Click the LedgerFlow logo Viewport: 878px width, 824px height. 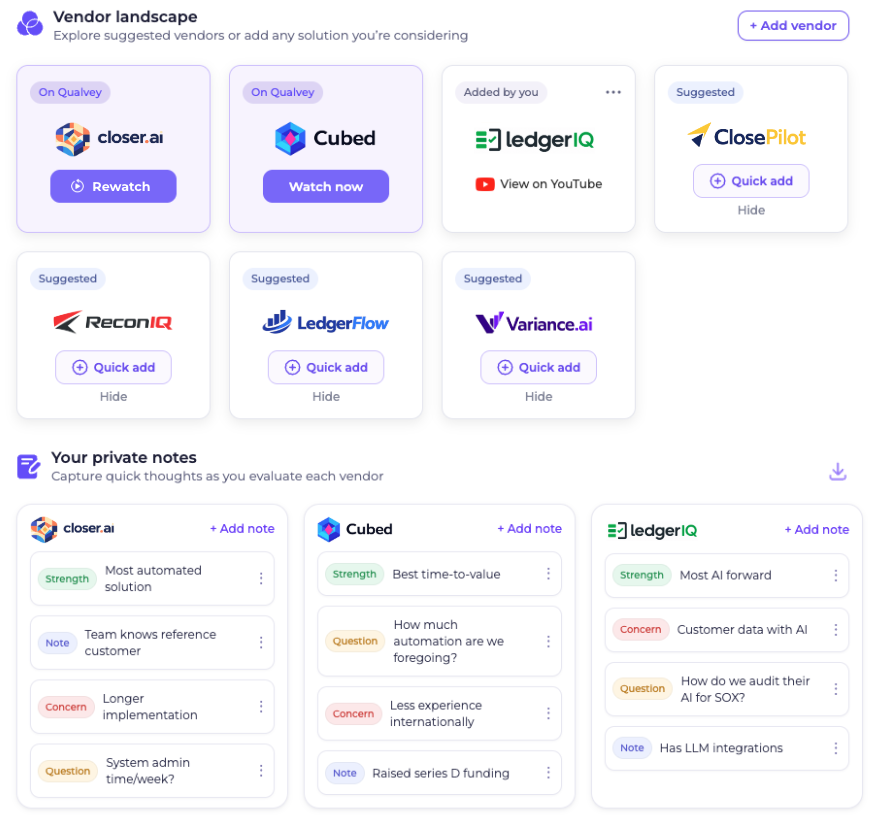[x=325, y=322]
